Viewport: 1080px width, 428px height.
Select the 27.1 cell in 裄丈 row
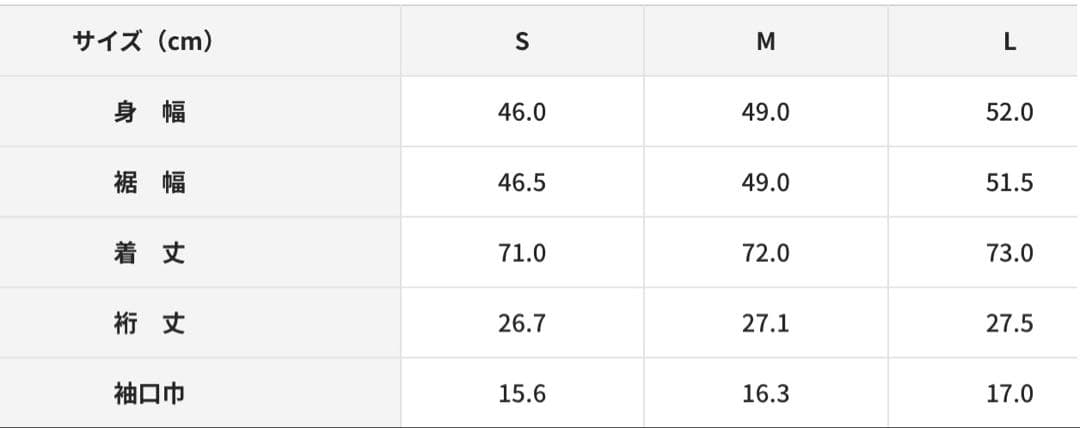[765, 324]
